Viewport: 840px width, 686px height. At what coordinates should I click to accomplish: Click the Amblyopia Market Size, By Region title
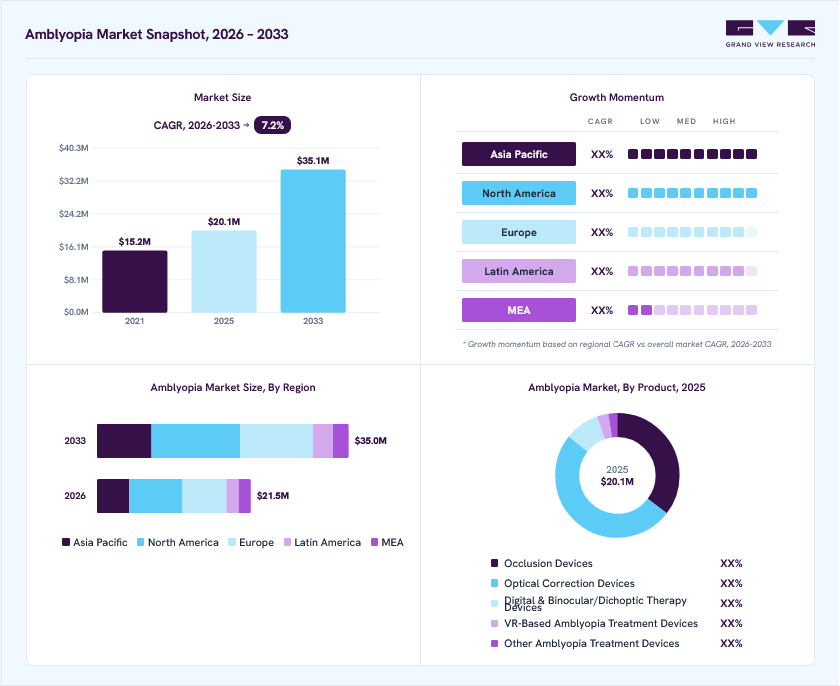click(x=233, y=387)
